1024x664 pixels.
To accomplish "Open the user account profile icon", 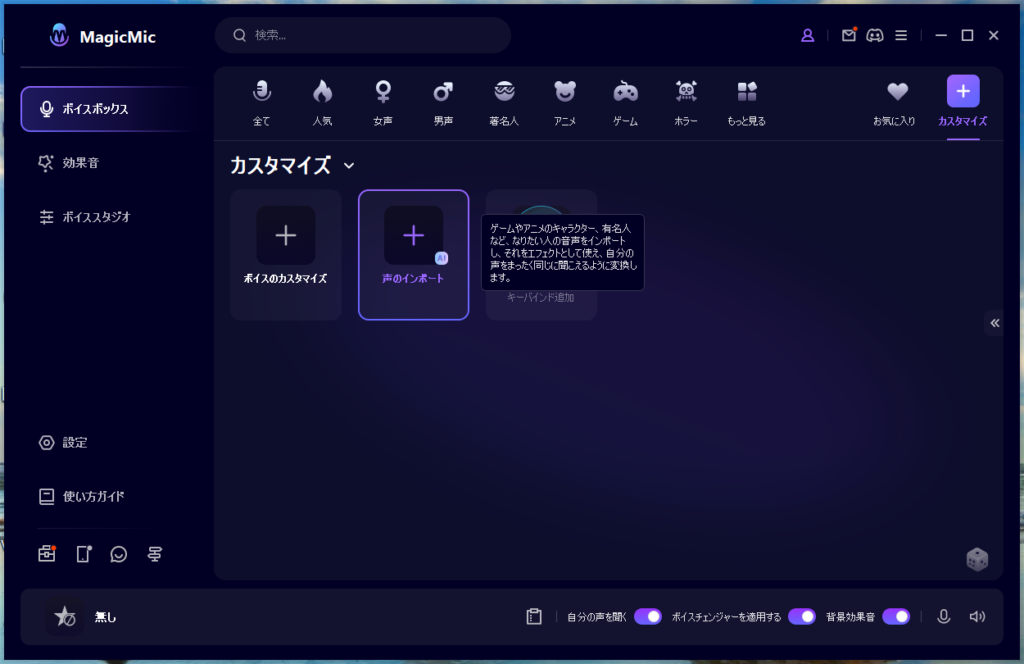I will (808, 35).
